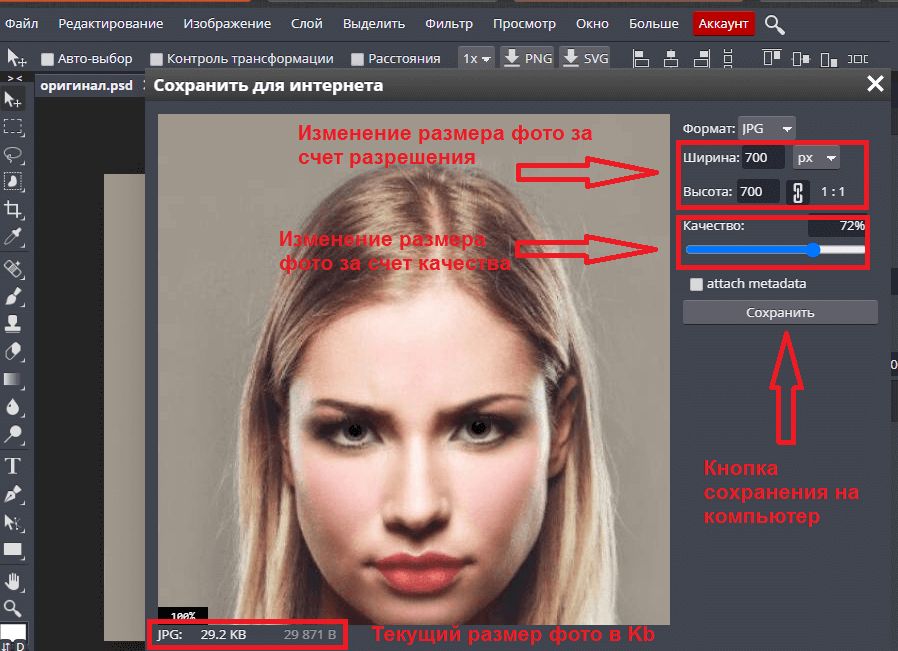898x651 pixels.
Task: Open the Редактирование menu
Action: point(111,23)
